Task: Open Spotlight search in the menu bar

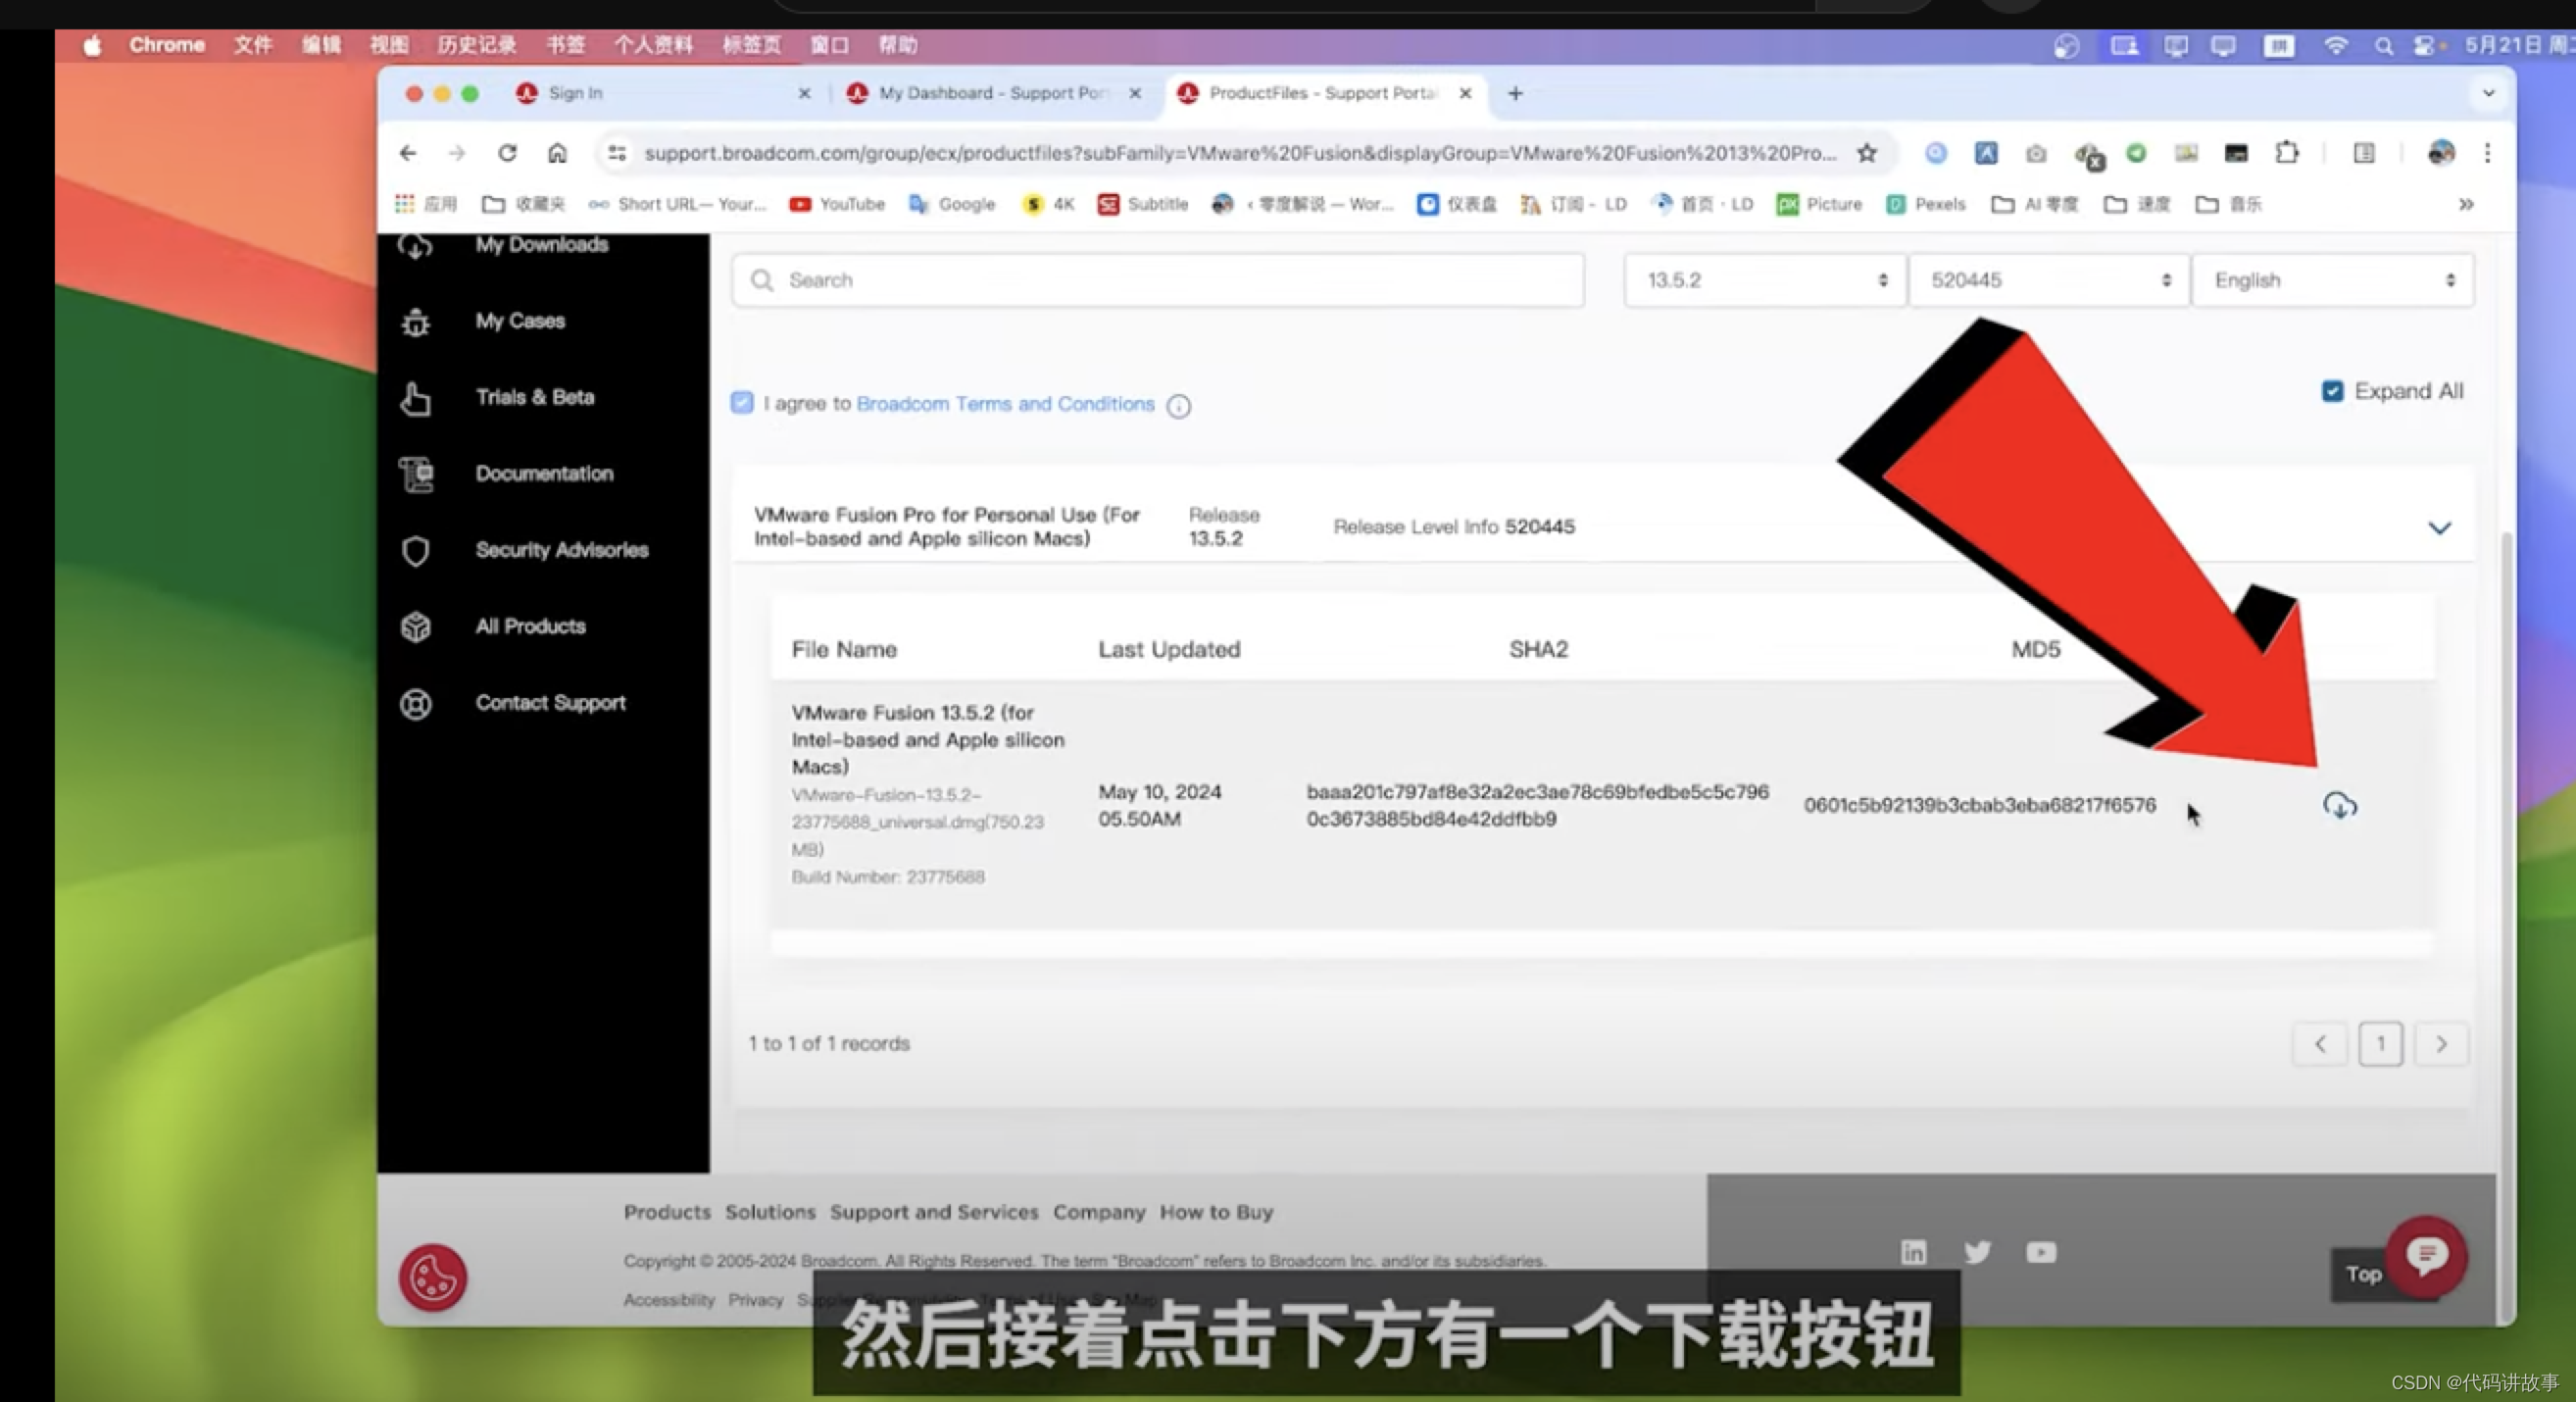Action: pyautogui.click(x=2383, y=46)
